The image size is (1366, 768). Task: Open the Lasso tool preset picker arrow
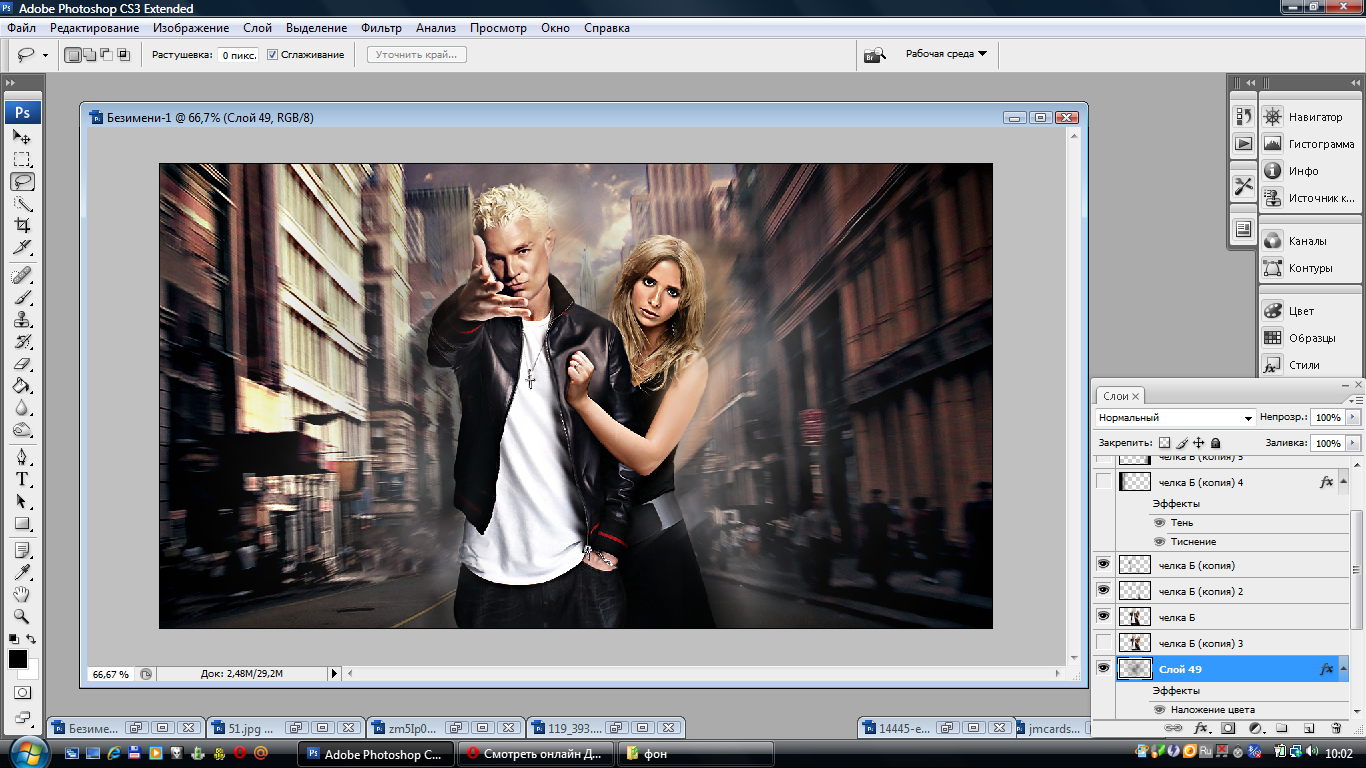click(x=45, y=56)
